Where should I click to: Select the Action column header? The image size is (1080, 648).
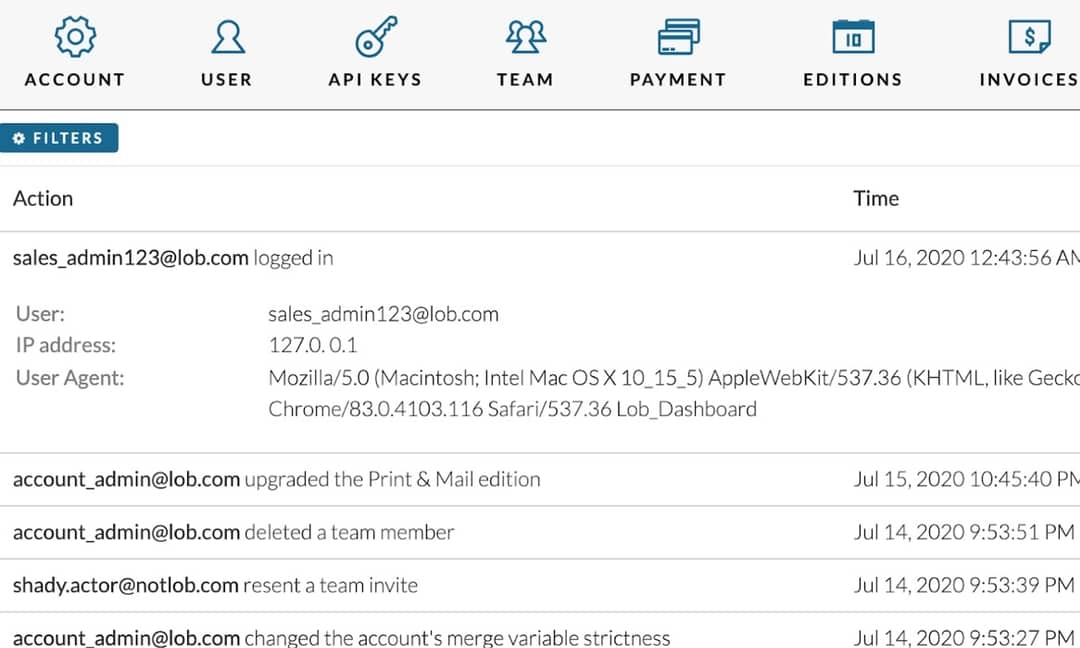43,198
